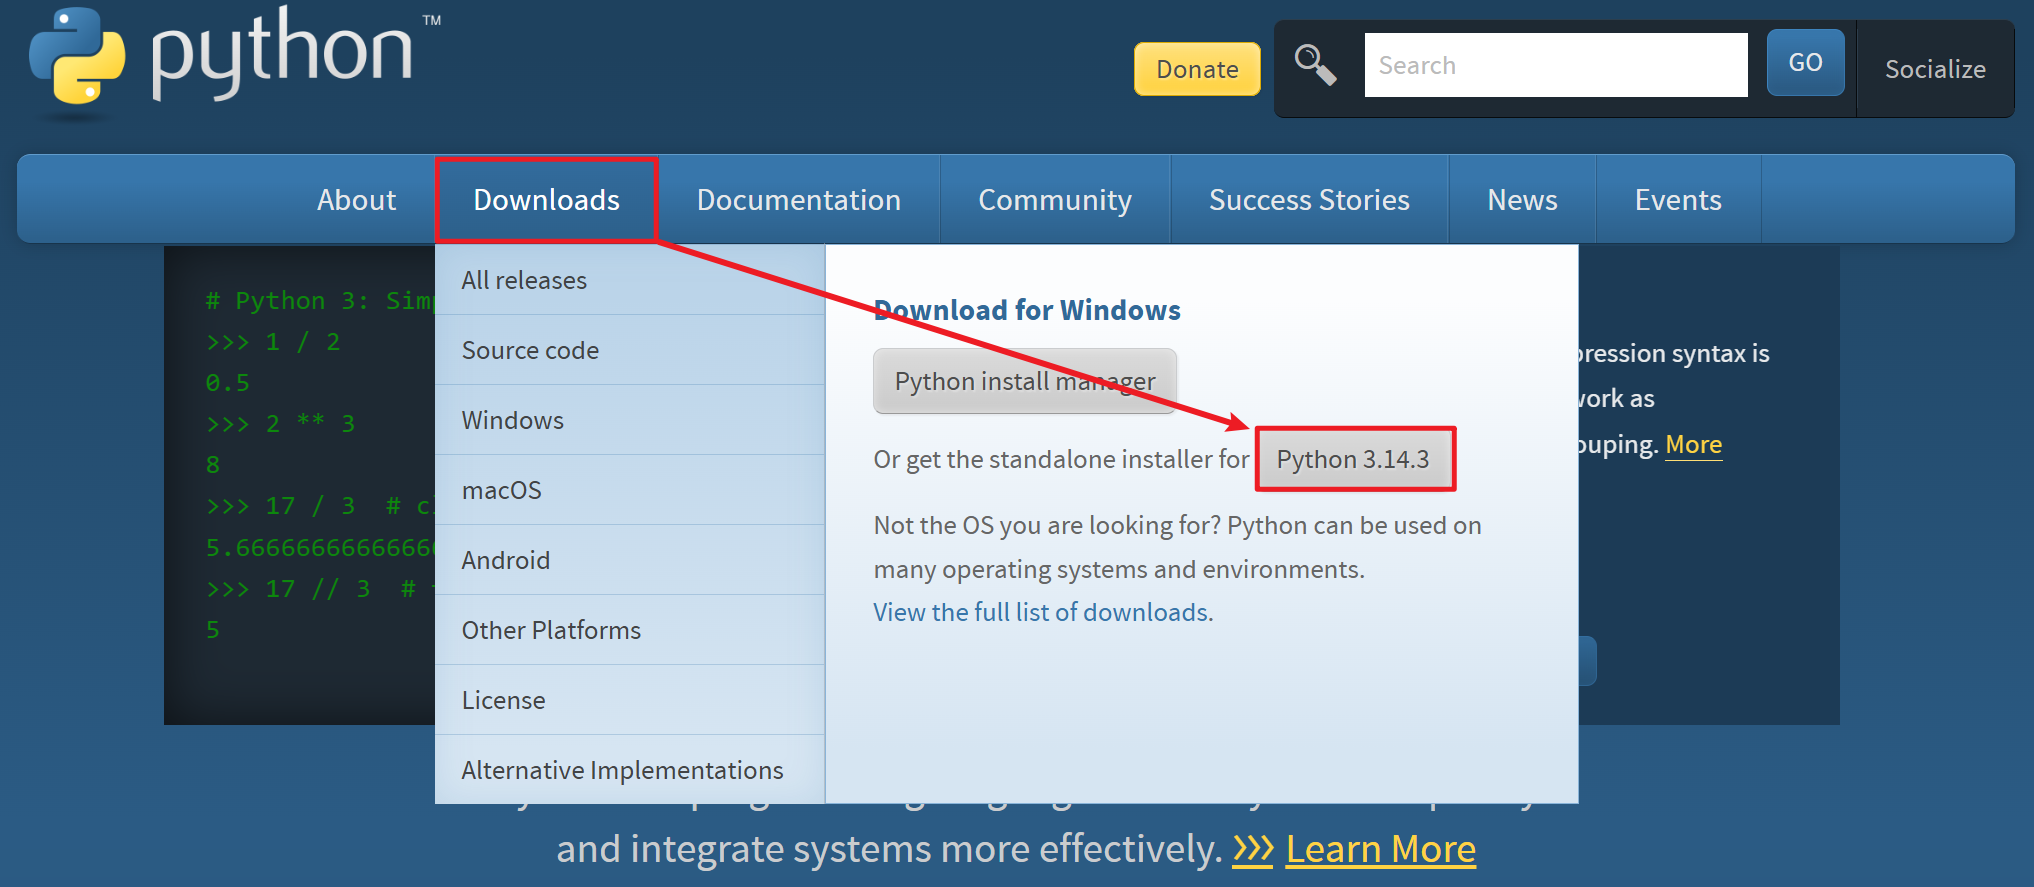Select macOS in Downloads submenu
The width and height of the screenshot is (2034, 887).
[x=630, y=490]
